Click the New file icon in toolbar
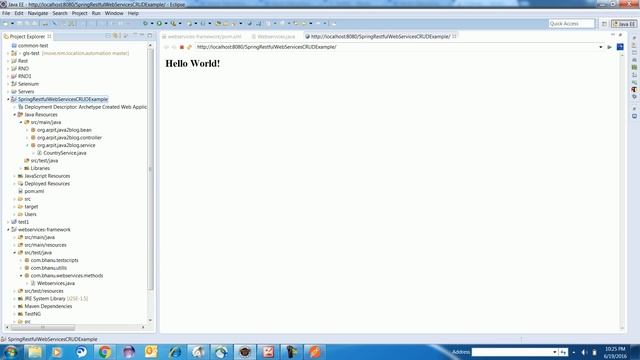Image resolution: width=640 pixels, height=360 pixels. pyautogui.click(x=6, y=24)
